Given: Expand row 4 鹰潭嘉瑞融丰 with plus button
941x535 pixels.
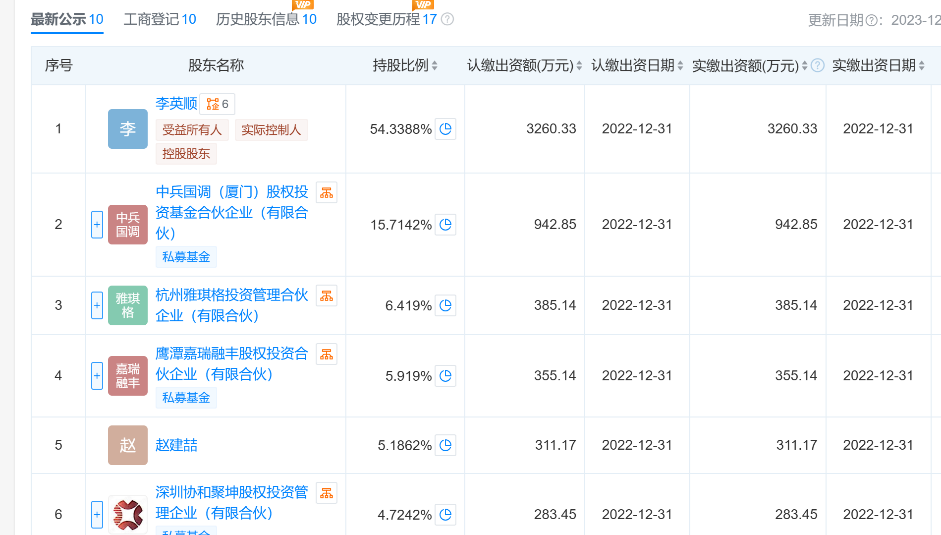Looking at the screenshot, I should point(97,376).
